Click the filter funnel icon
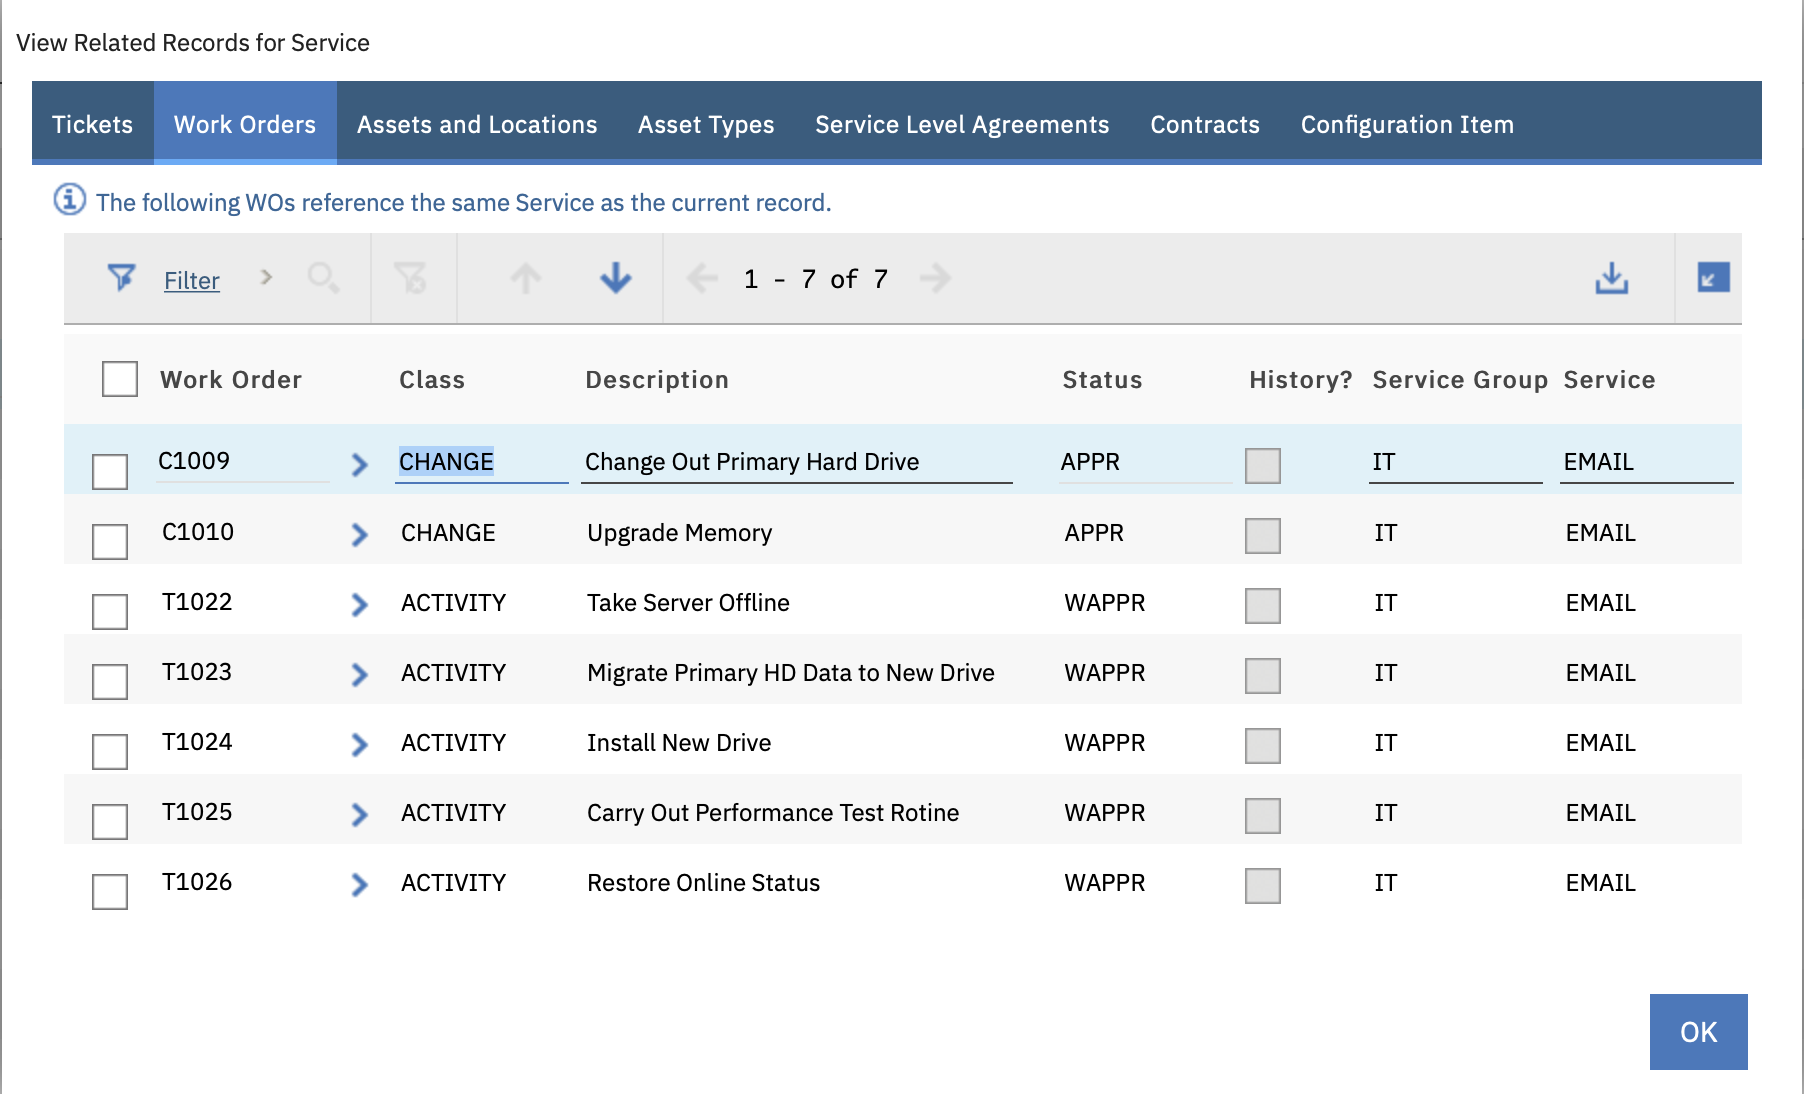 tap(121, 278)
